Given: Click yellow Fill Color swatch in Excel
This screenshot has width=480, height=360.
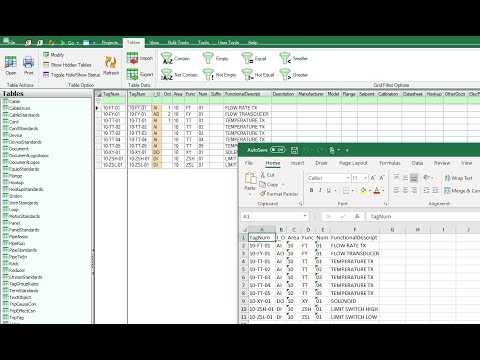Looking at the screenshot, I should [363, 191].
